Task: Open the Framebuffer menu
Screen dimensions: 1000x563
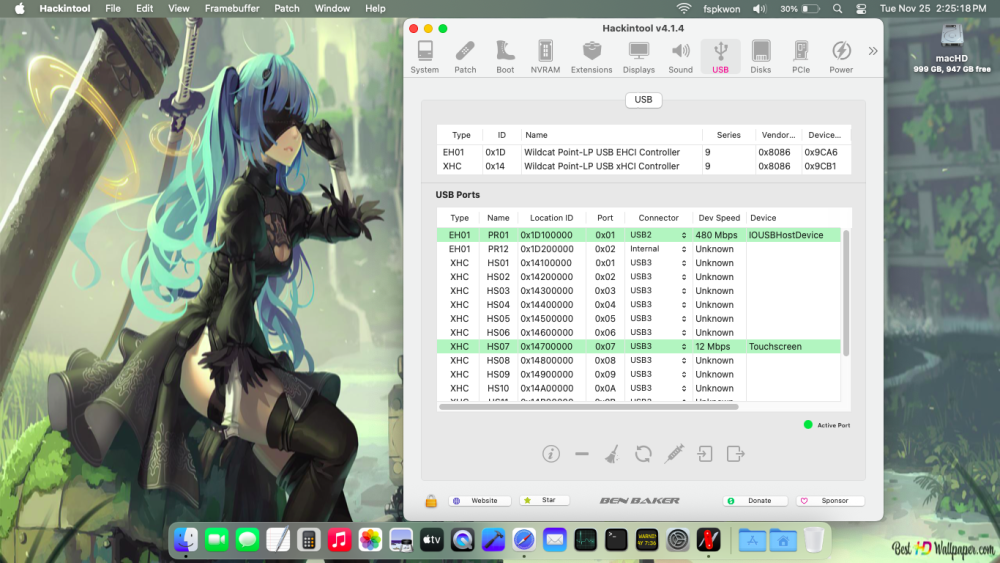Action: pos(232,8)
